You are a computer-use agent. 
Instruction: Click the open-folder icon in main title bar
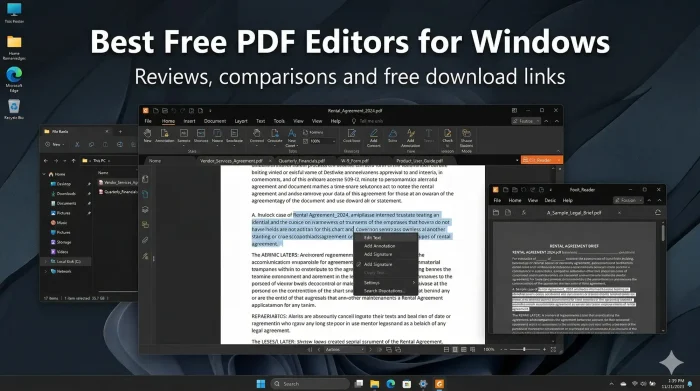point(156,111)
